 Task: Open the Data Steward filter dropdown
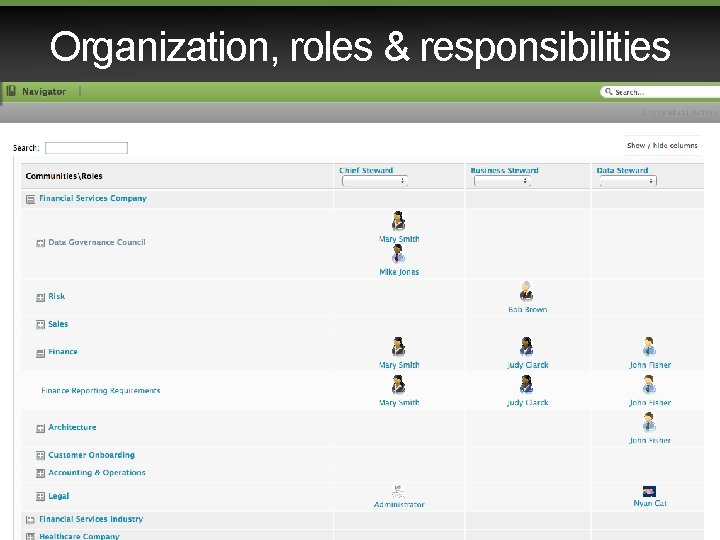pos(628,181)
